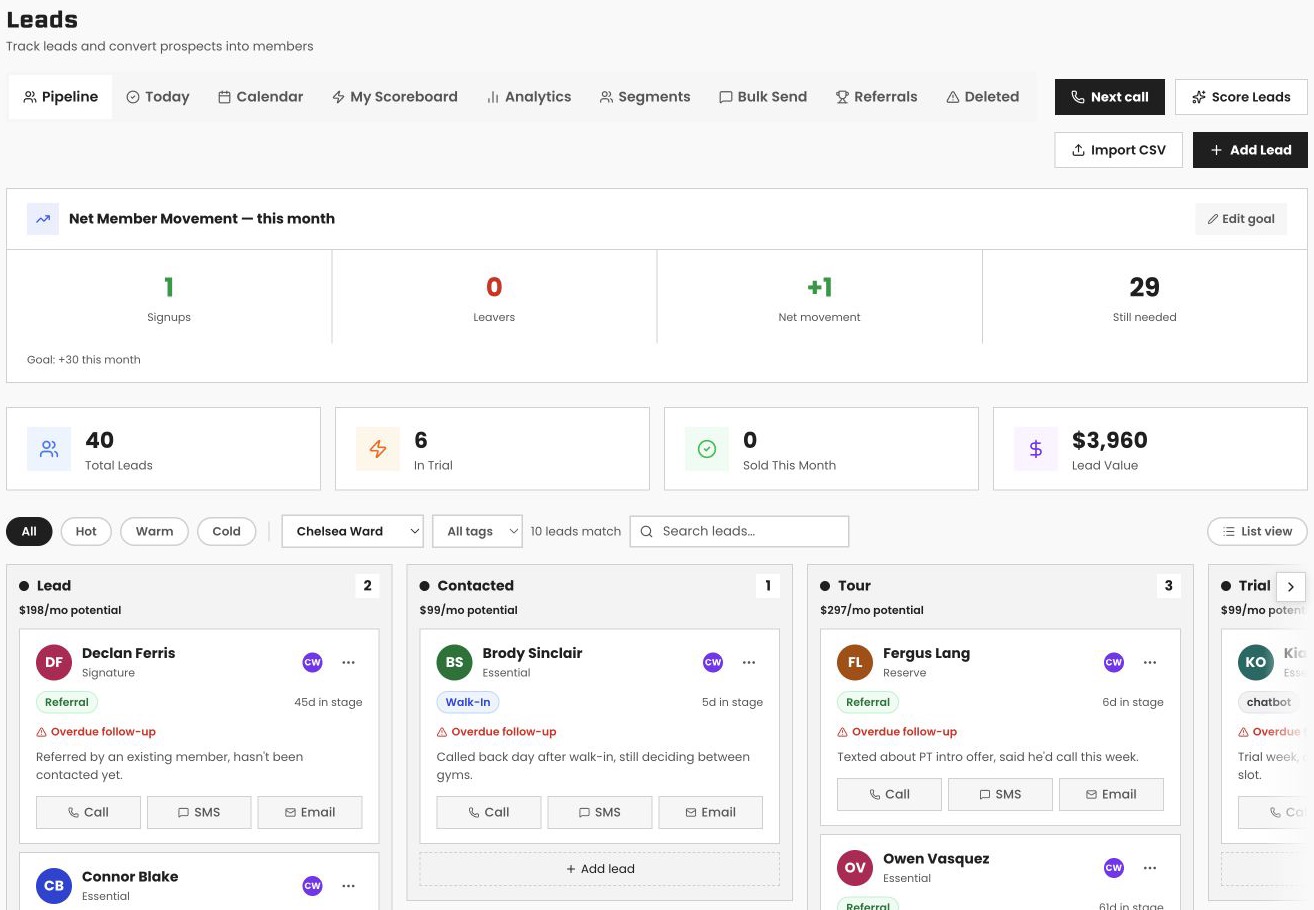Open the three-dot menu on Owen Vasquez card

click(x=1150, y=868)
